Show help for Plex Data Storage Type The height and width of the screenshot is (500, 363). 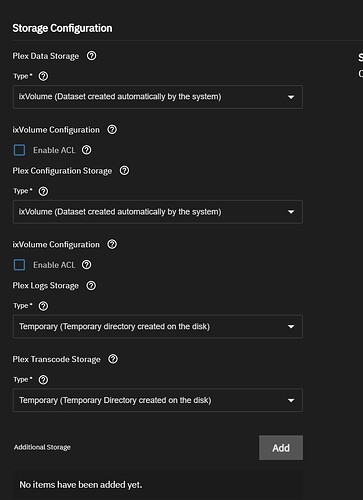[x=43, y=76]
